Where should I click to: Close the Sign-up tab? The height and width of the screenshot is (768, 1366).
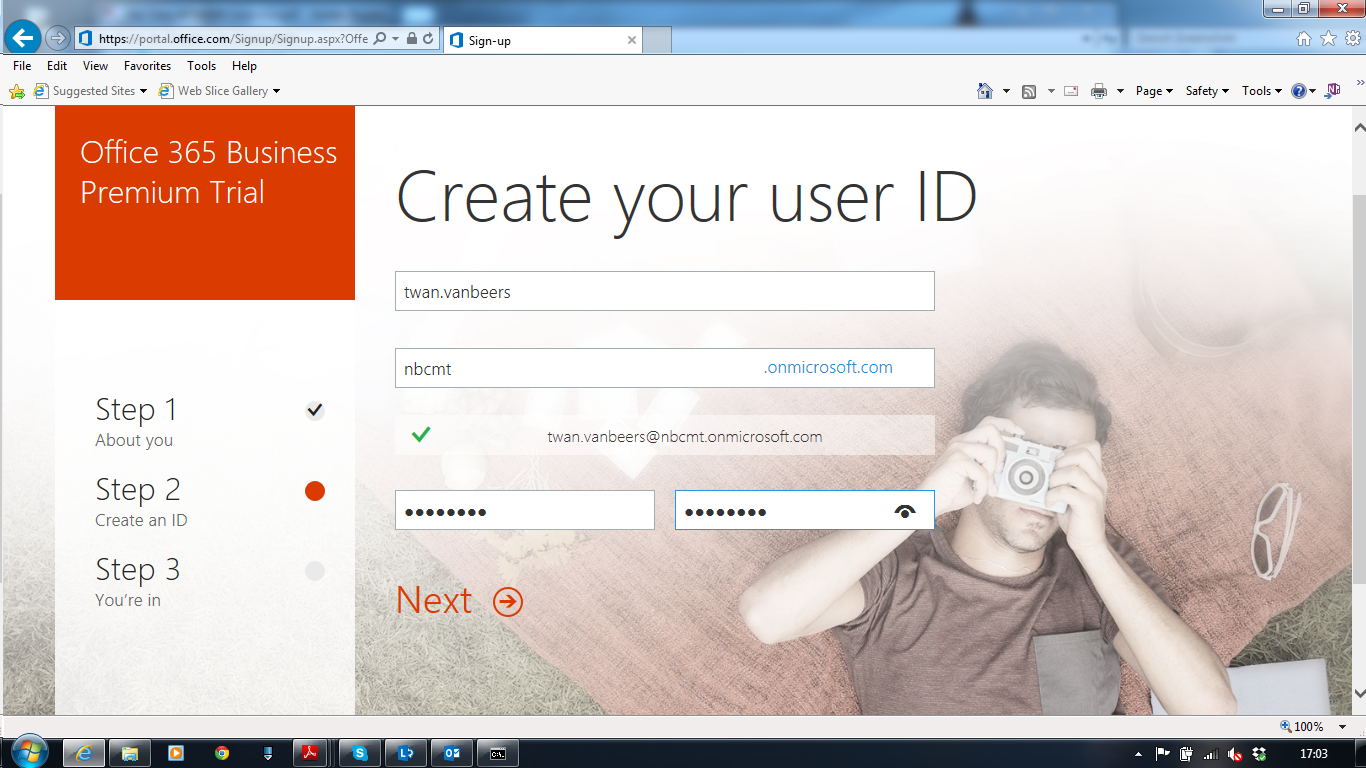[632, 40]
